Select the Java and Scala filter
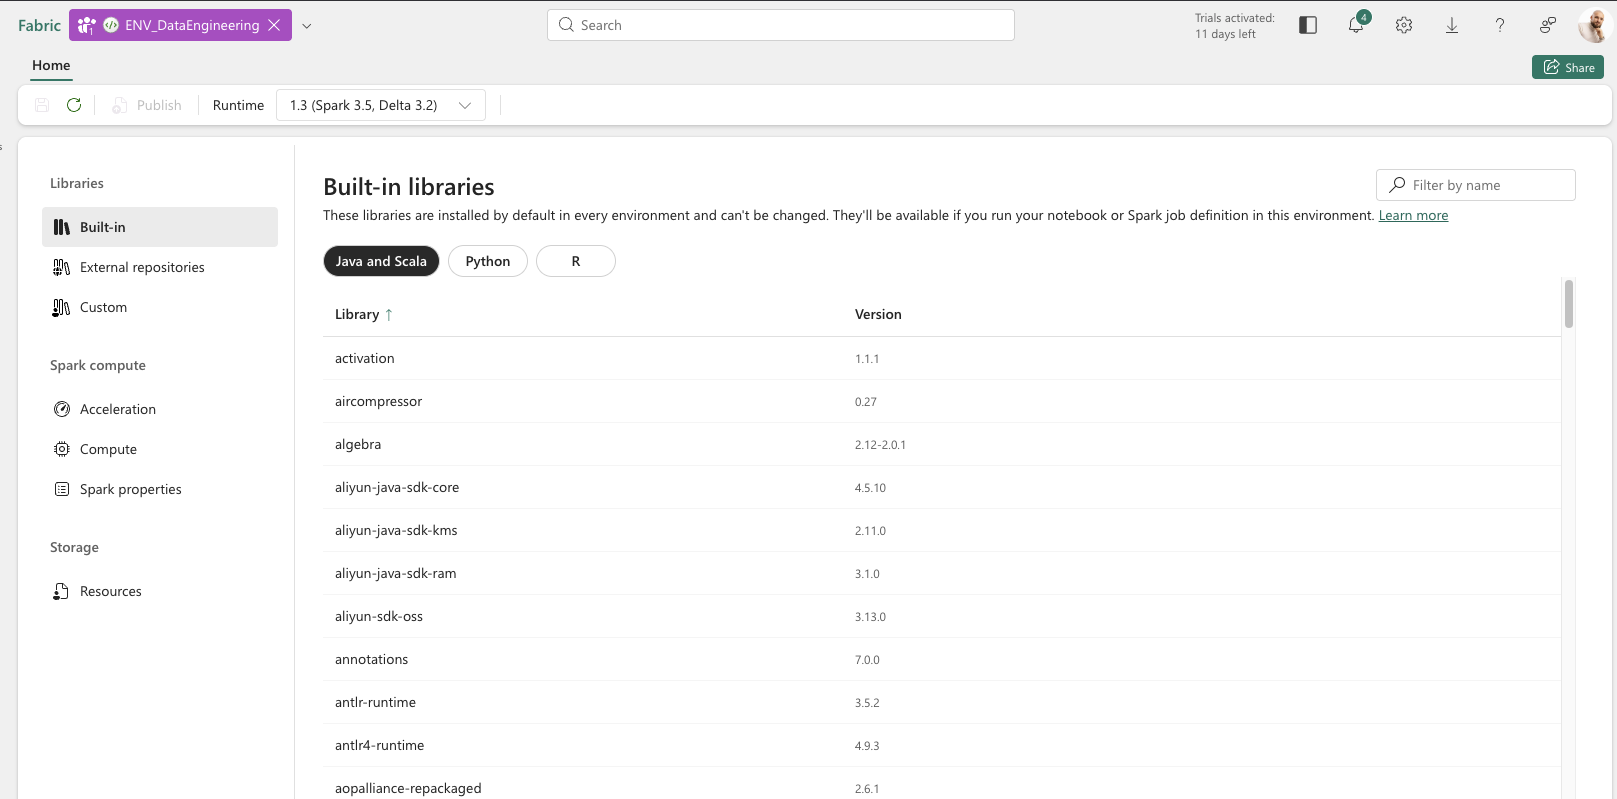Viewport: 1617px width, 799px height. tap(381, 261)
